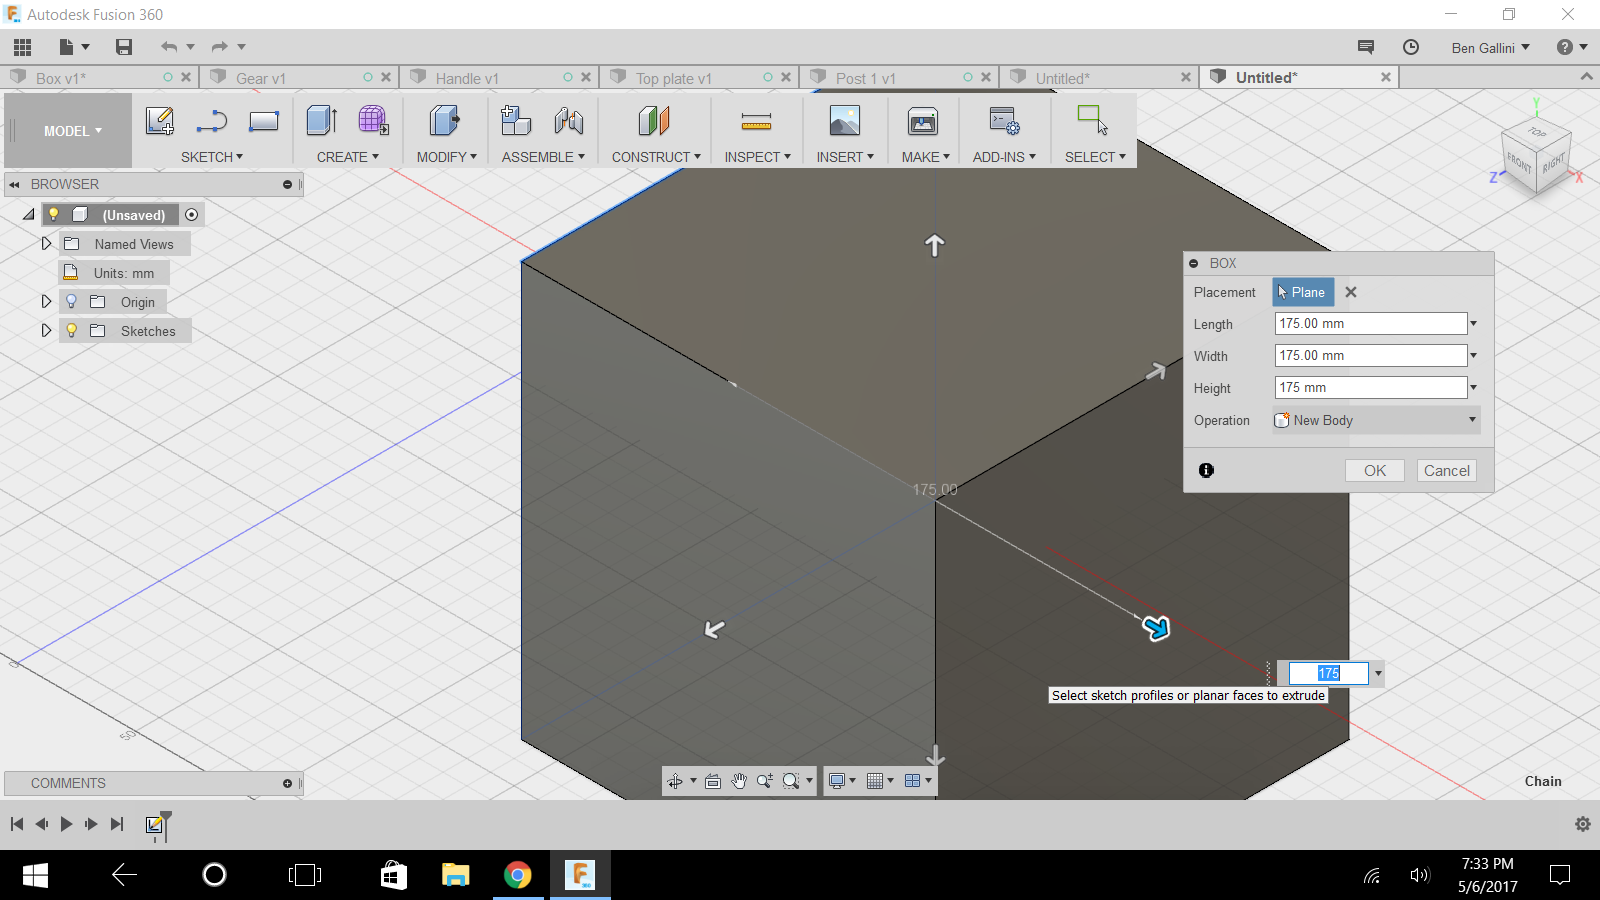The image size is (1600, 900).
Task: Click the Add-Ins scripts icon
Action: click(x=1004, y=121)
